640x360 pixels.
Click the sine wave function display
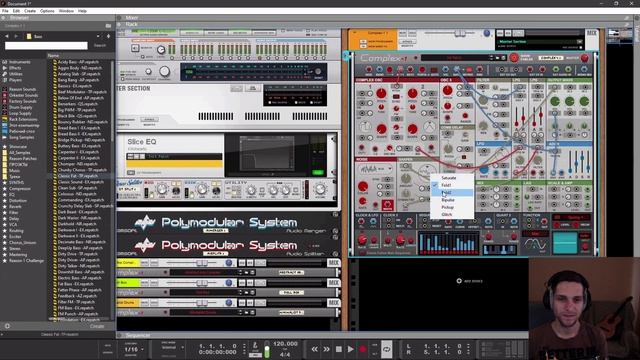pyautogui.click(x=535, y=245)
